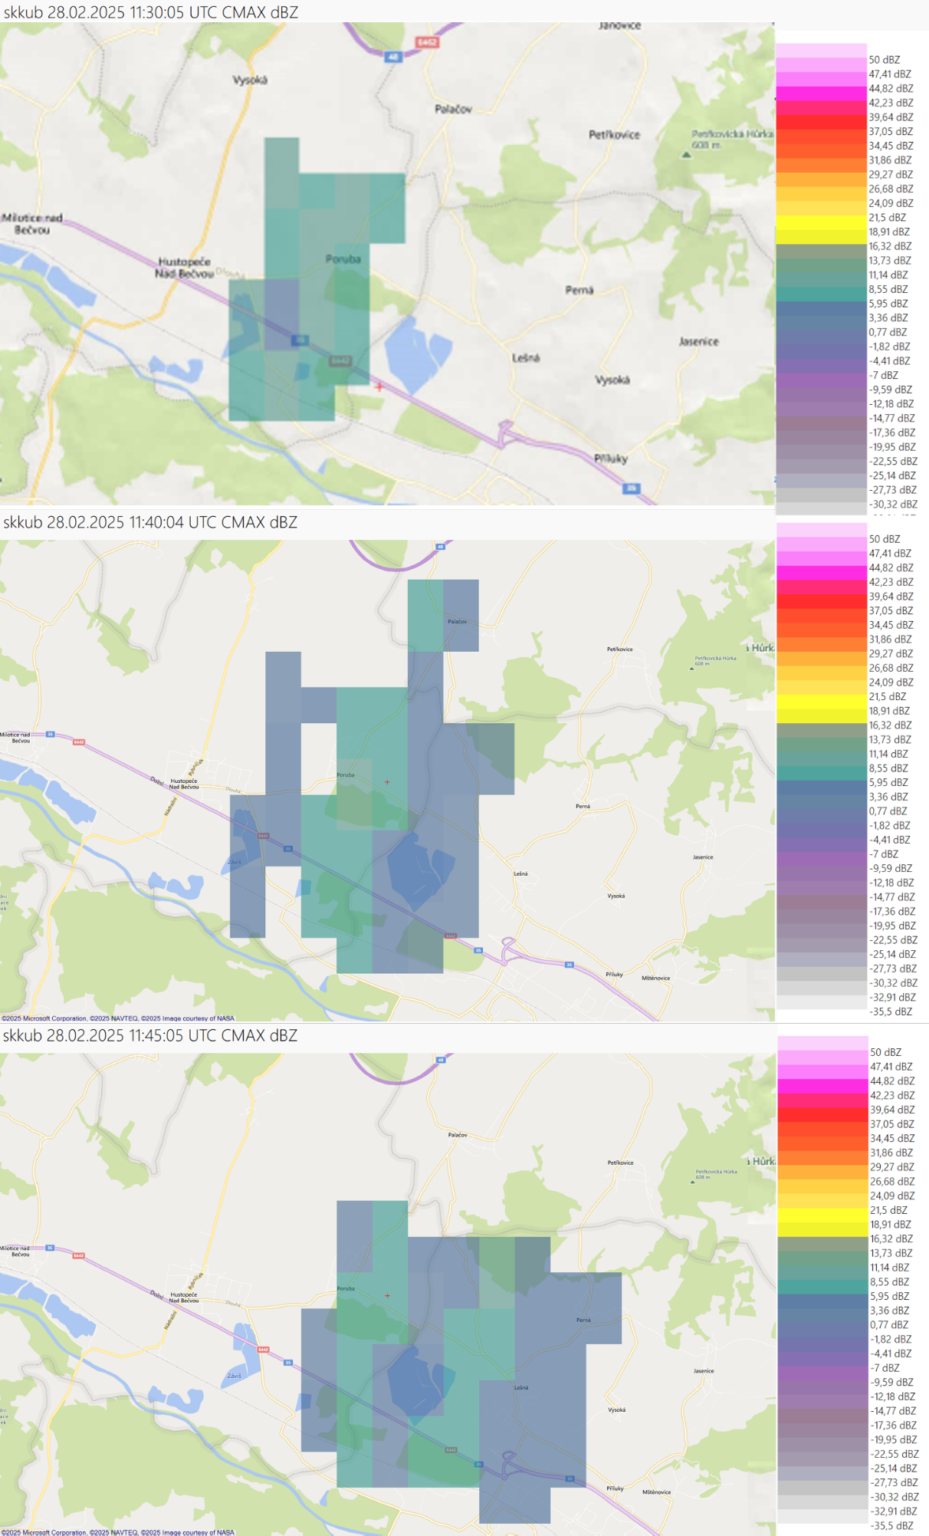929x1536 pixels.
Task: Click the Perná label in the 11:45:05 map
Action: (x=583, y=1319)
